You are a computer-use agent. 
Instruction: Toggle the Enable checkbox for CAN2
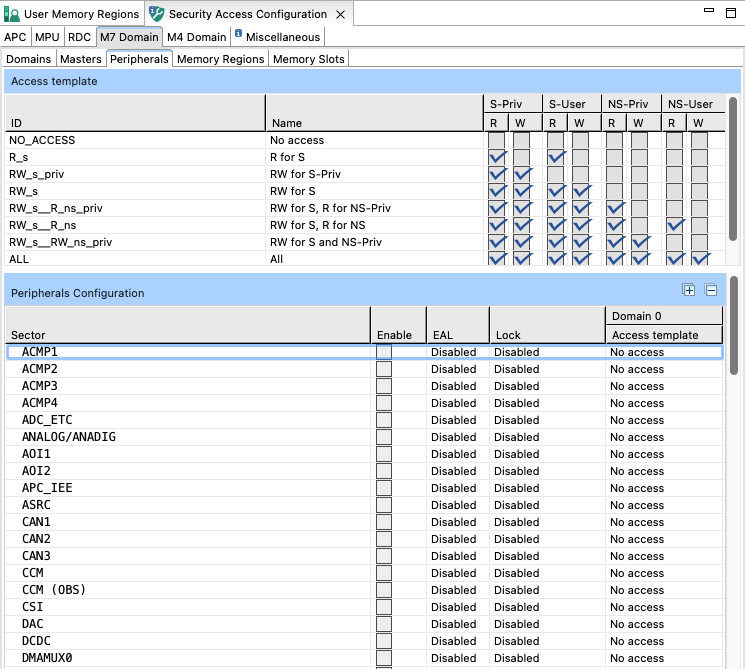[x=384, y=539]
